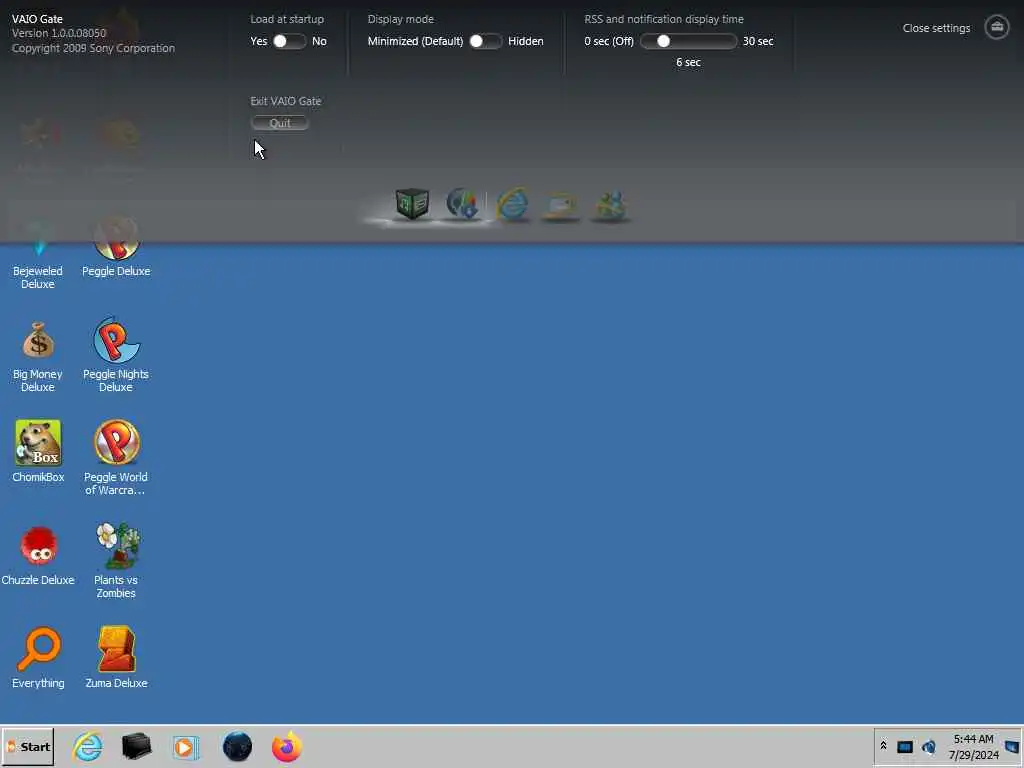The height and width of the screenshot is (768, 1024).
Task: Open the media player in the taskbar
Action: (186, 747)
